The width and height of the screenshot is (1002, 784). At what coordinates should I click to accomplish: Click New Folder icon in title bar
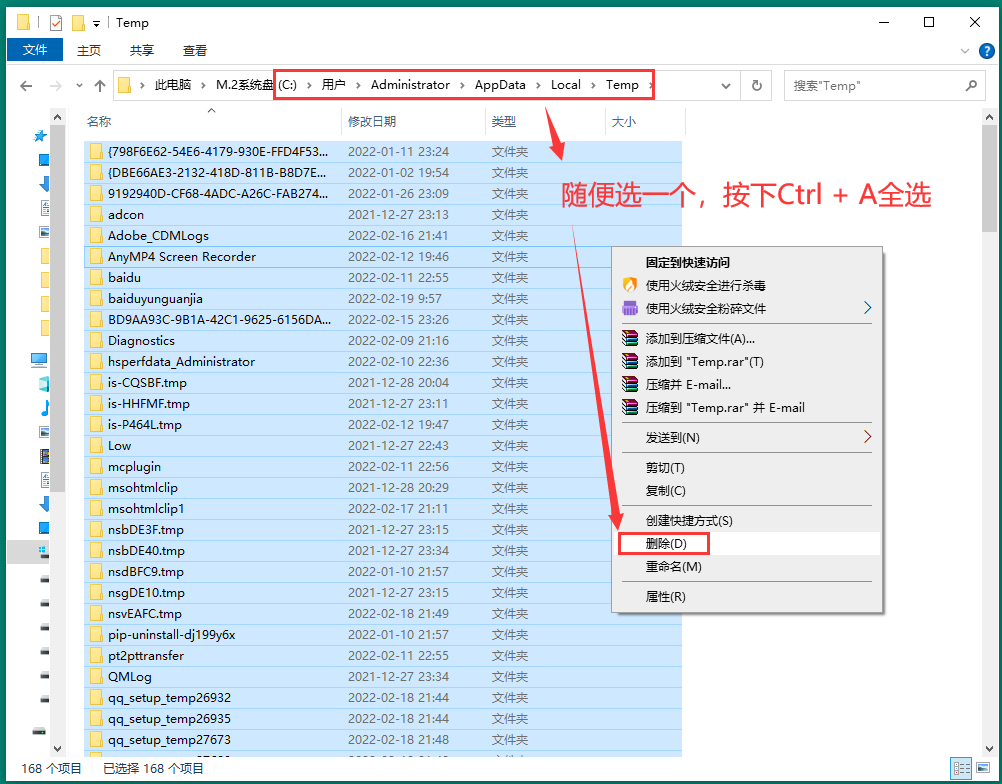pos(78,23)
